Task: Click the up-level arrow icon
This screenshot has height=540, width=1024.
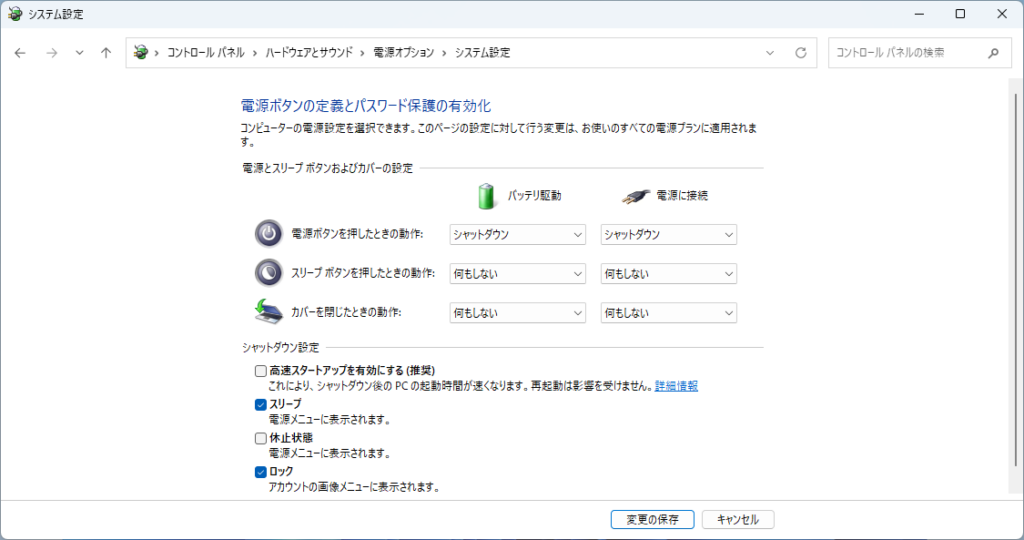Action: tap(106, 53)
